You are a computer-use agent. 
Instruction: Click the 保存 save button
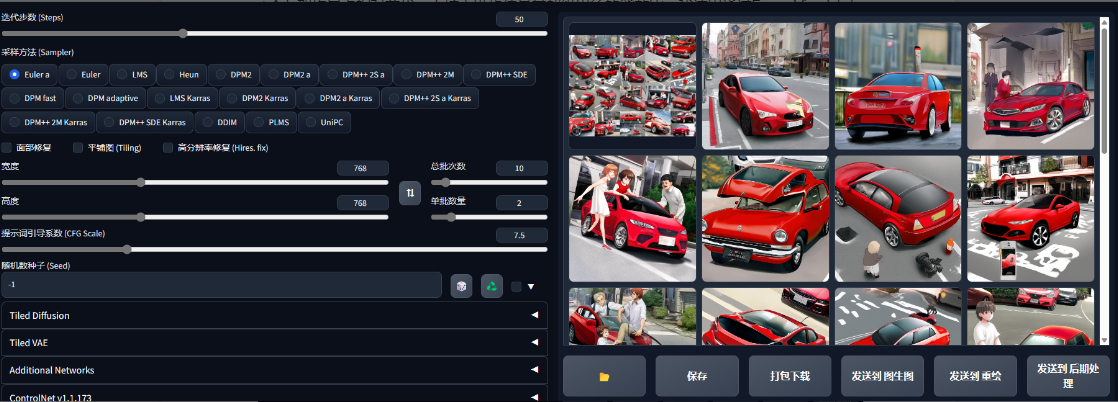coord(697,376)
